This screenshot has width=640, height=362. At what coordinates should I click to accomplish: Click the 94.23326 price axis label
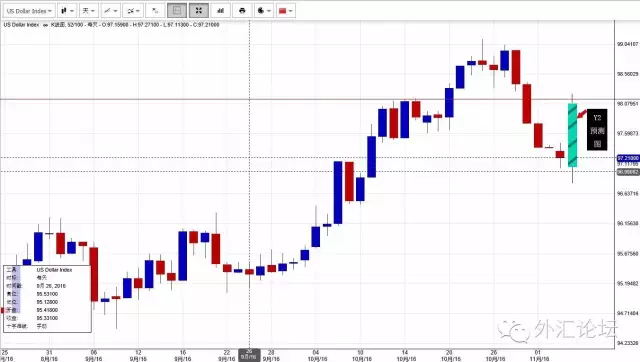tap(627, 343)
